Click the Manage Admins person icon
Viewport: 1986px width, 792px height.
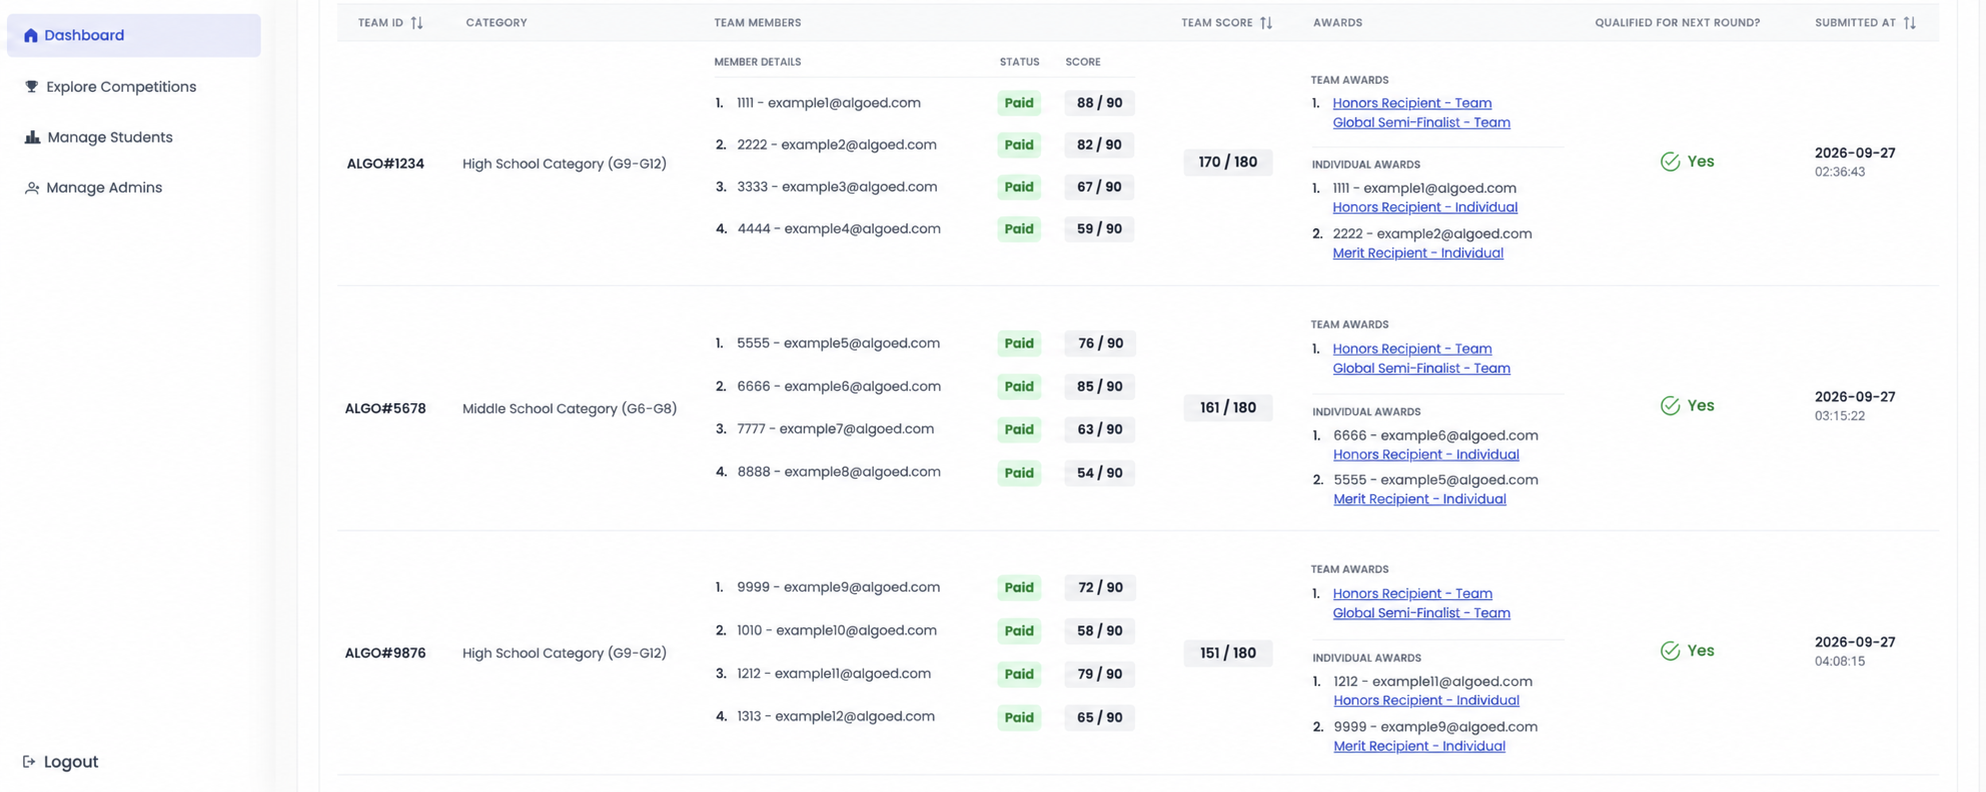(32, 188)
